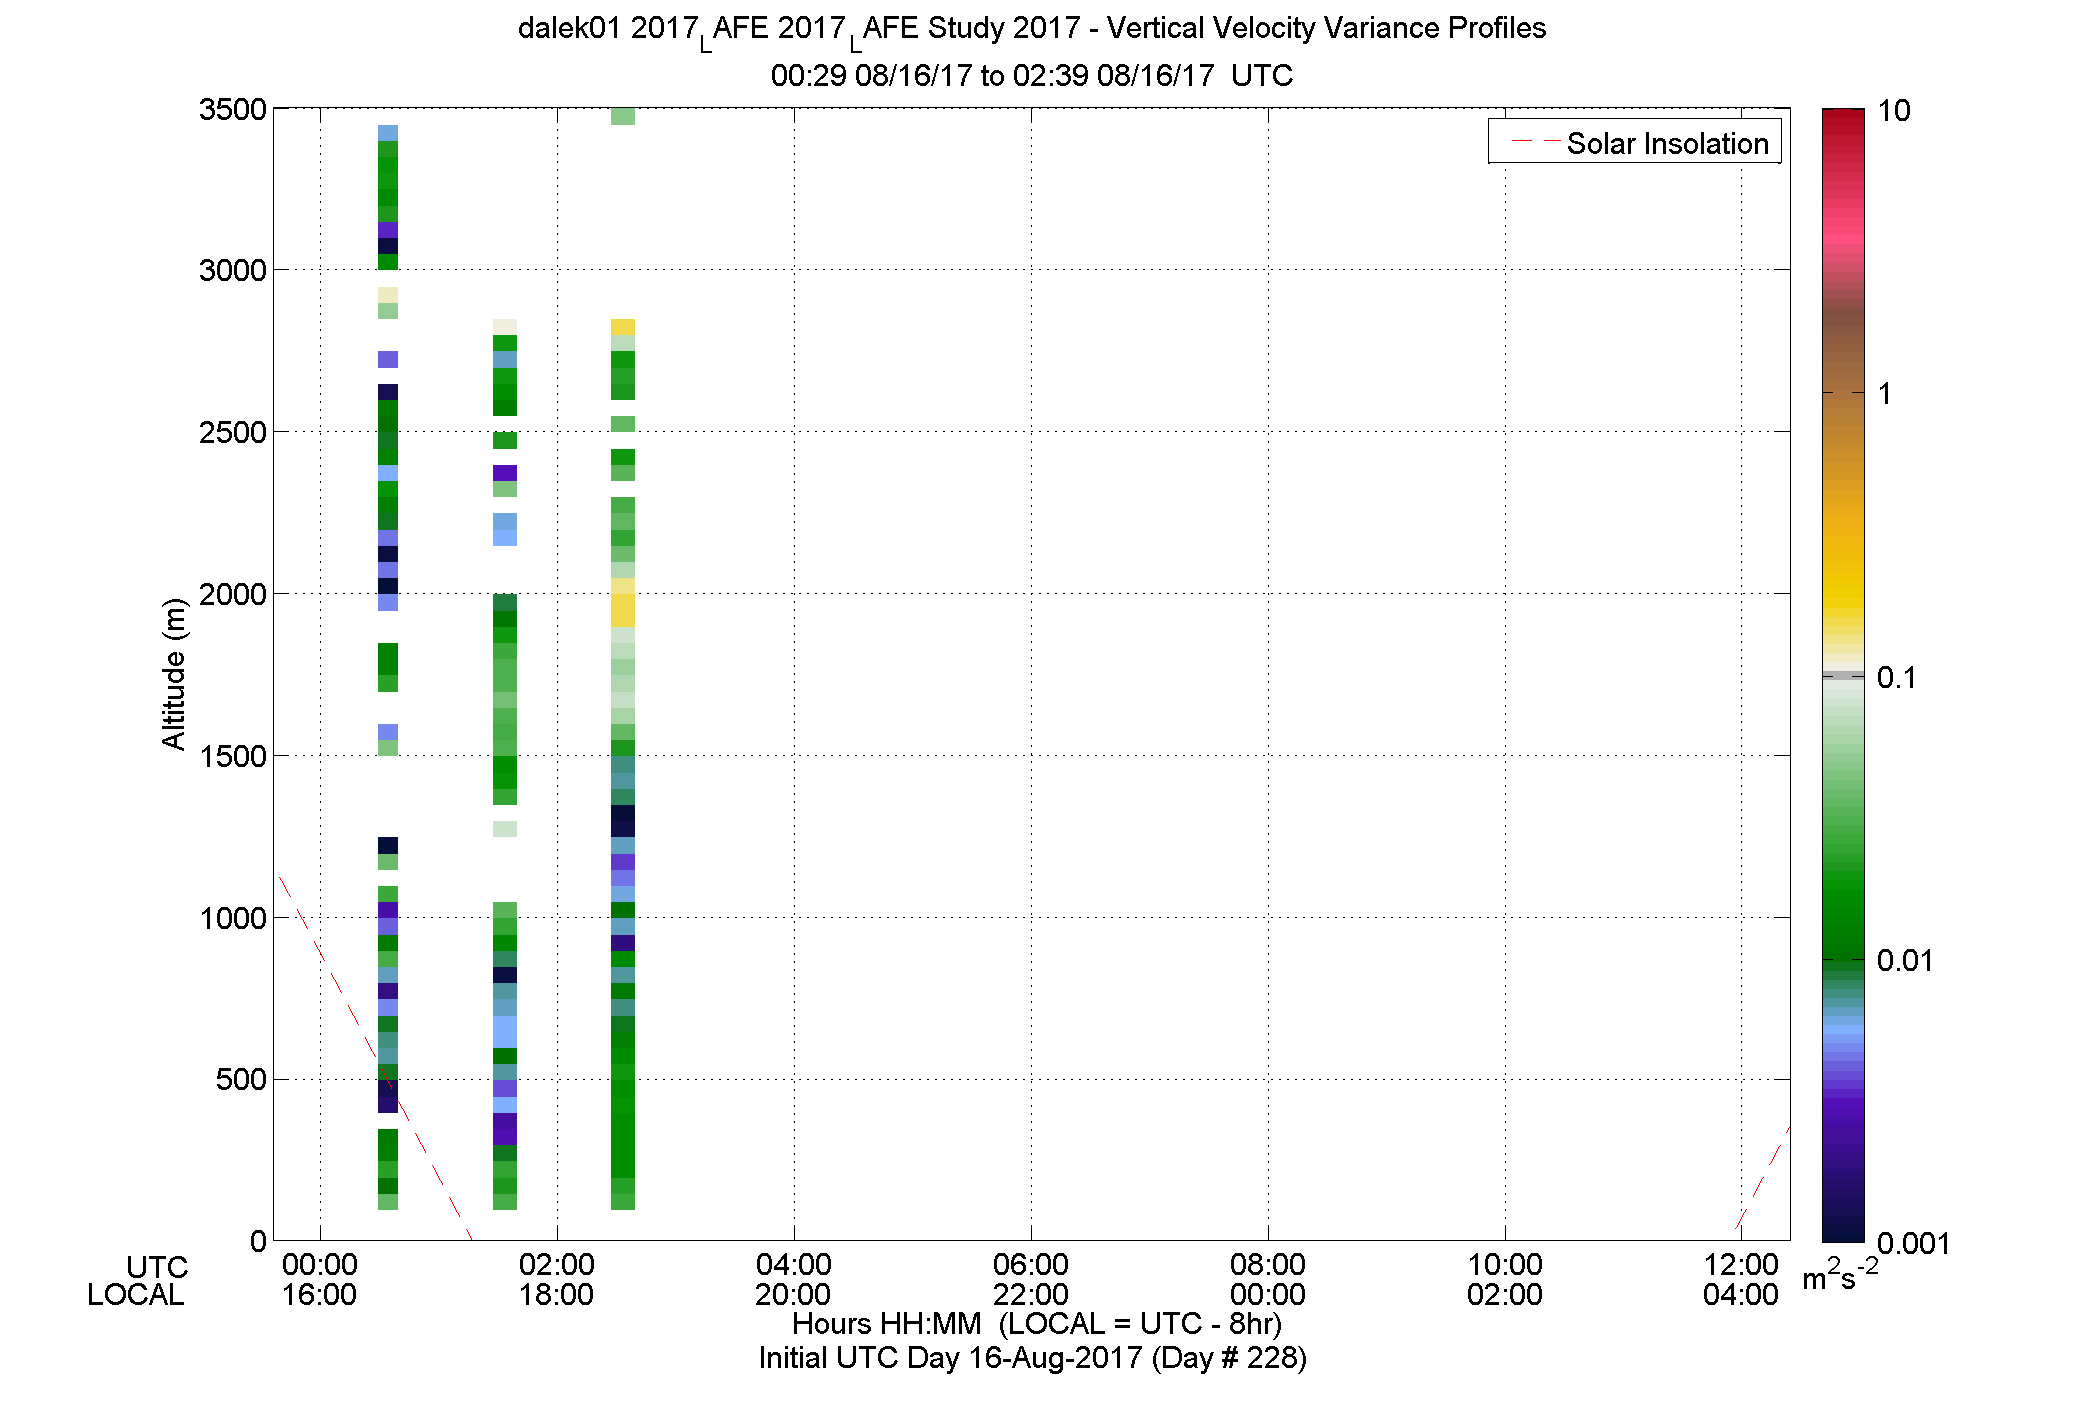Click the UTC row label
Screen dimensions: 2098x1425
157,1267
